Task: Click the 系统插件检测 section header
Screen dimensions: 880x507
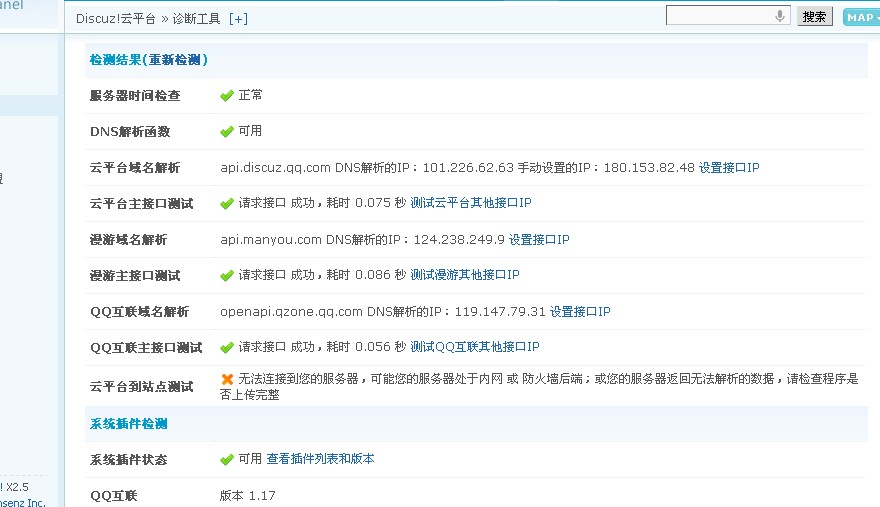Action: (x=129, y=424)
